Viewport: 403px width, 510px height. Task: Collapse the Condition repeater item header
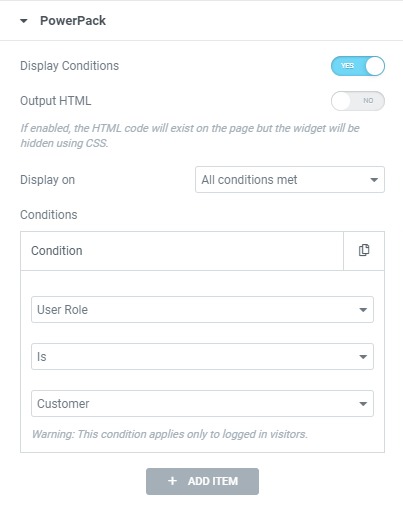pyautogui.click(x=182, y=251)
